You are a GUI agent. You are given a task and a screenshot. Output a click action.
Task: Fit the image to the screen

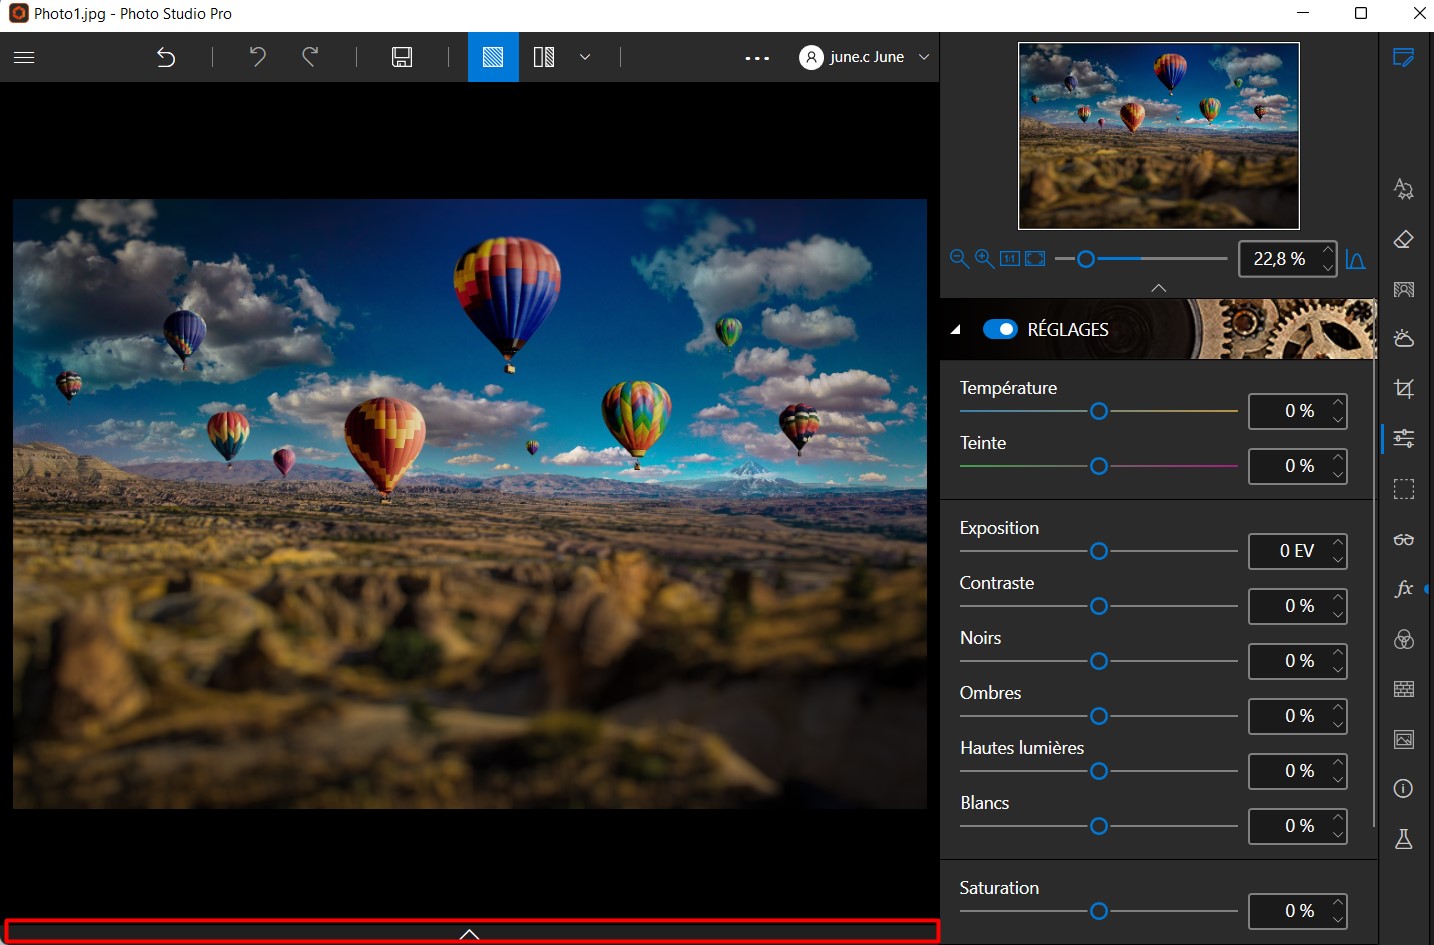[1035, 259]
